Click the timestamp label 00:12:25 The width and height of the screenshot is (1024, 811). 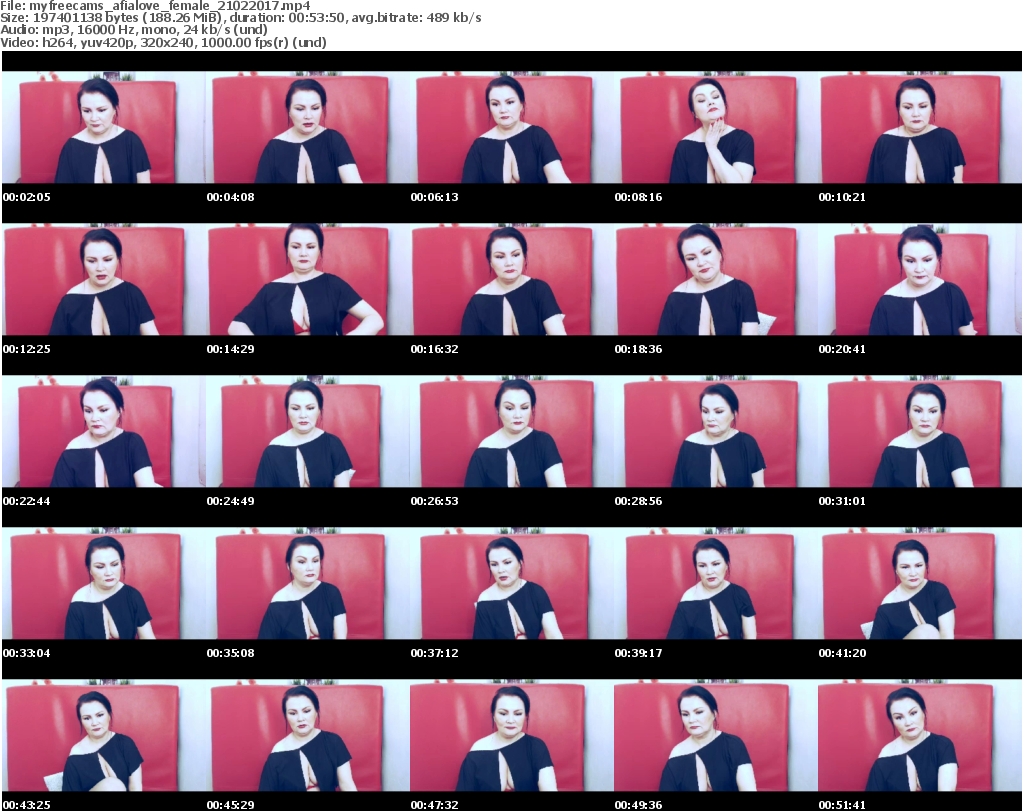pos(27,349)
